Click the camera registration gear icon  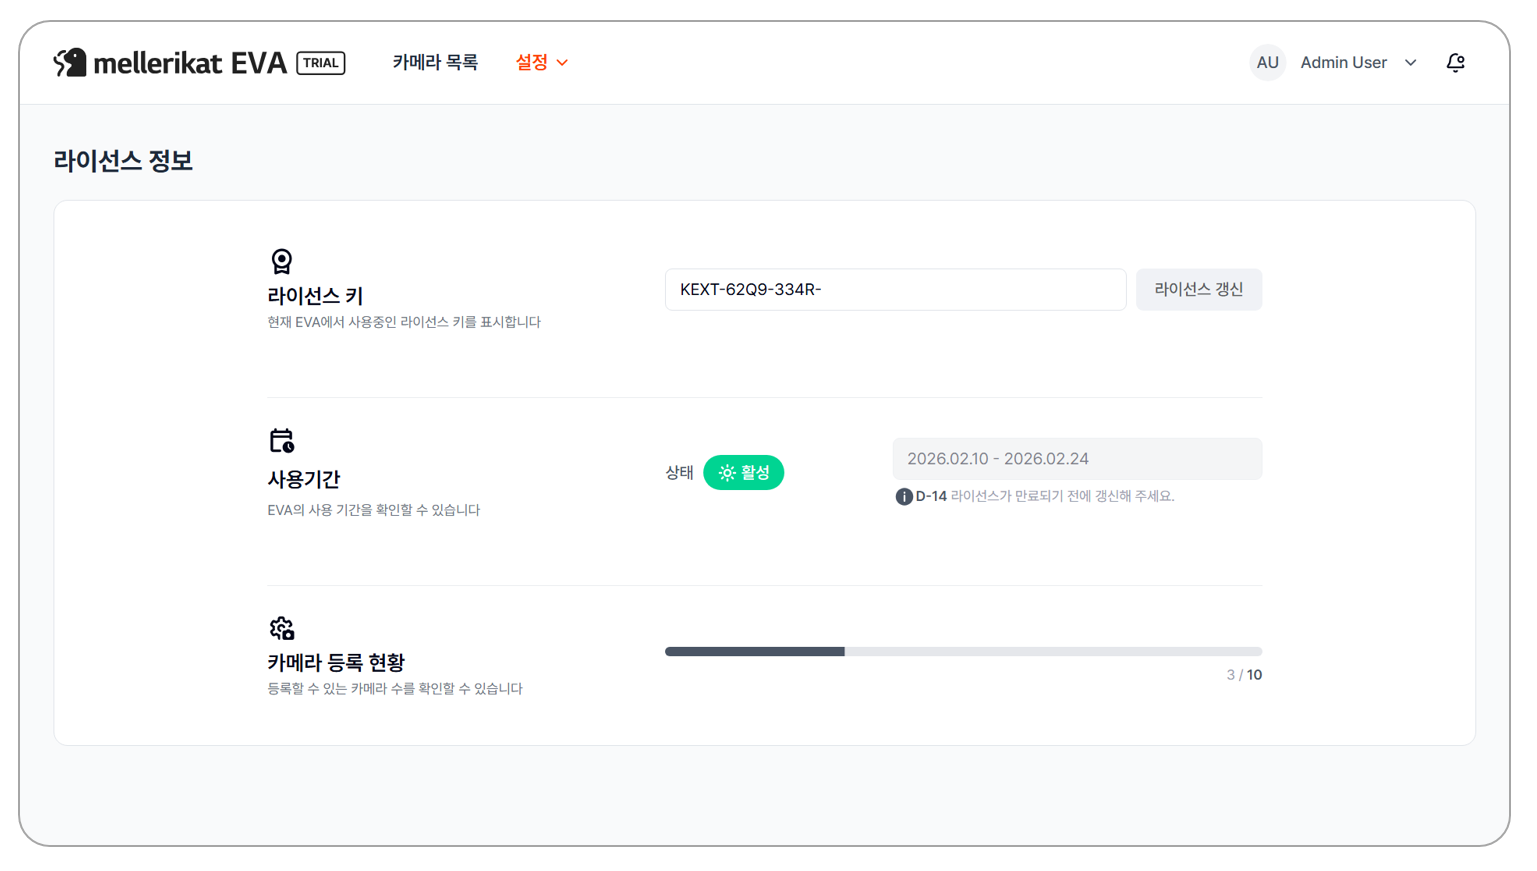(282, 628)
